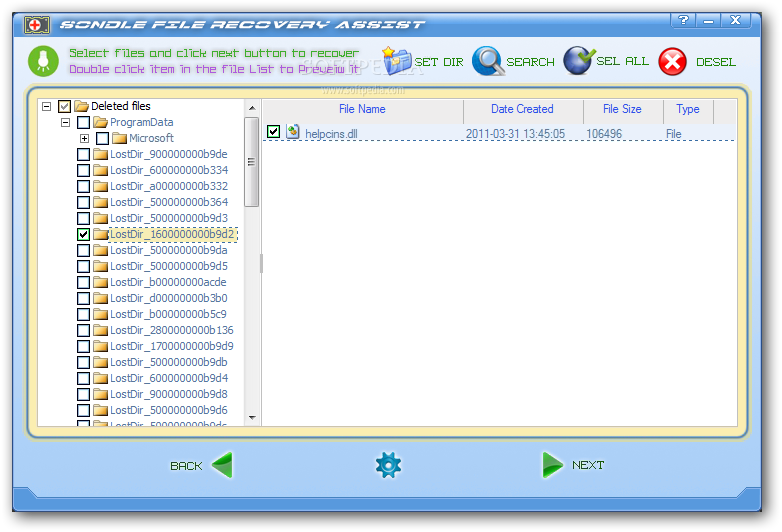Click the red Desel X icon
782x532 pixels.
(x=672, y=62)
